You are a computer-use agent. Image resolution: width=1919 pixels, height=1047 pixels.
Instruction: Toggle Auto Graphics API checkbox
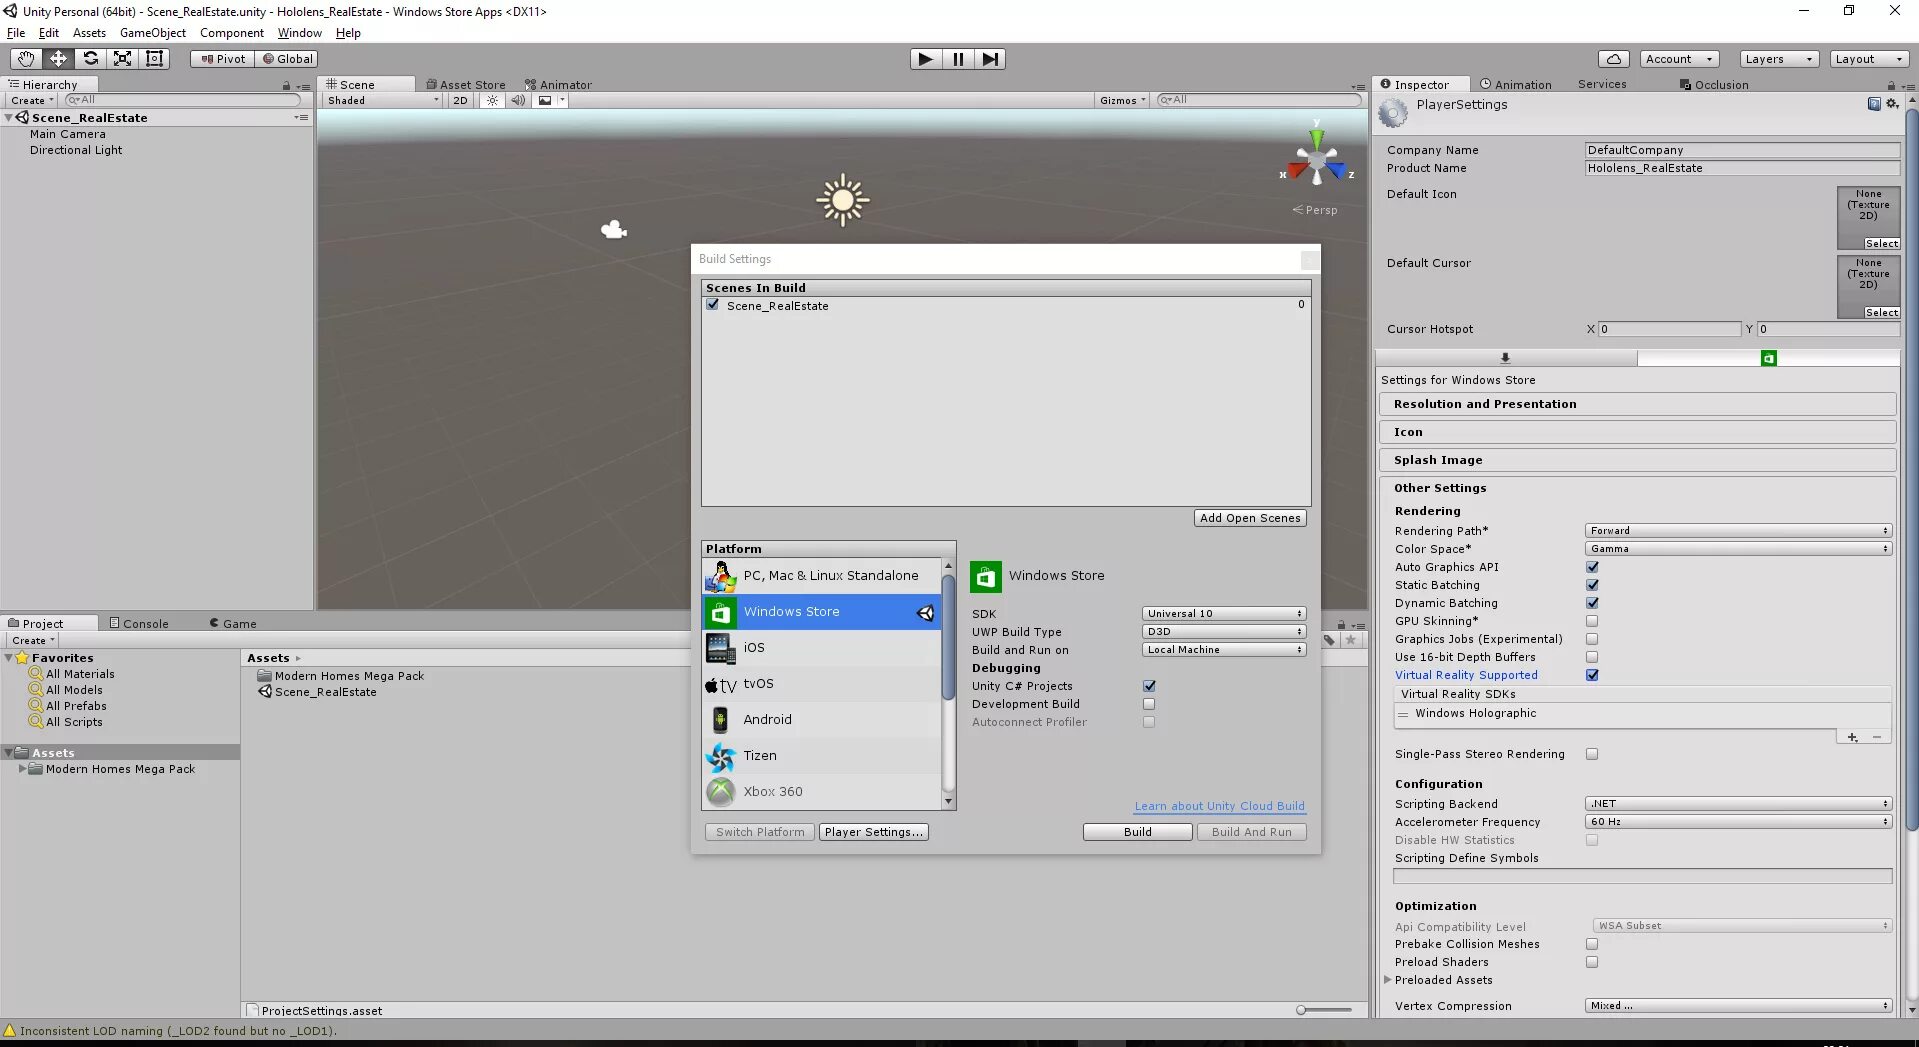1592,567
